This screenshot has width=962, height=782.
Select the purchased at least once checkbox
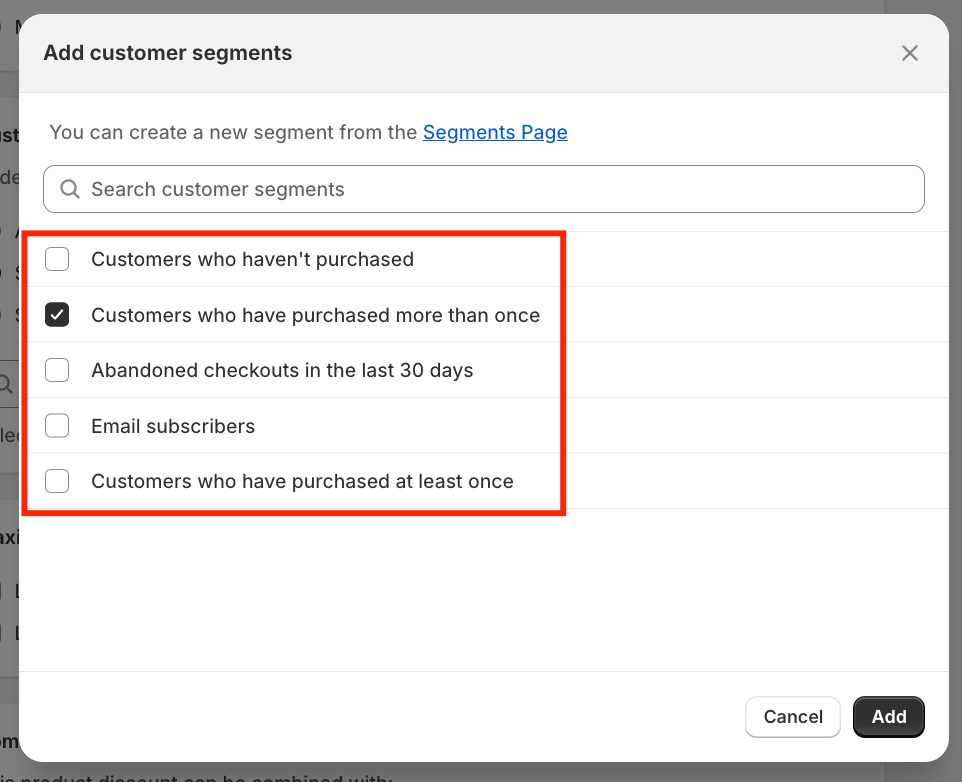57,481
